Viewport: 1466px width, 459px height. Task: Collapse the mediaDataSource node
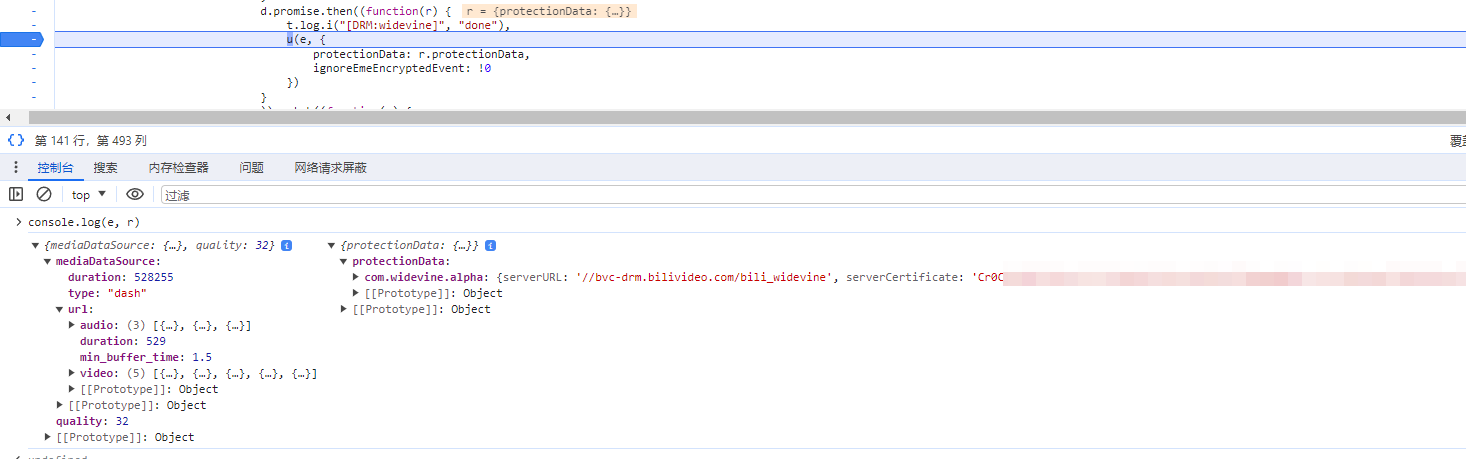(x=48, y=261)
